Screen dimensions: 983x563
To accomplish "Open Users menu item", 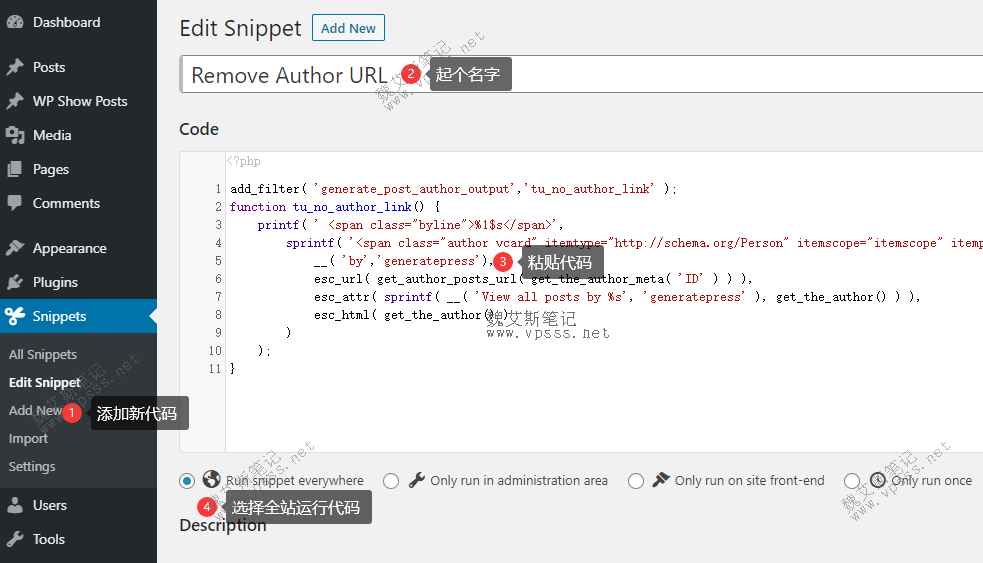I will point(78,505).
